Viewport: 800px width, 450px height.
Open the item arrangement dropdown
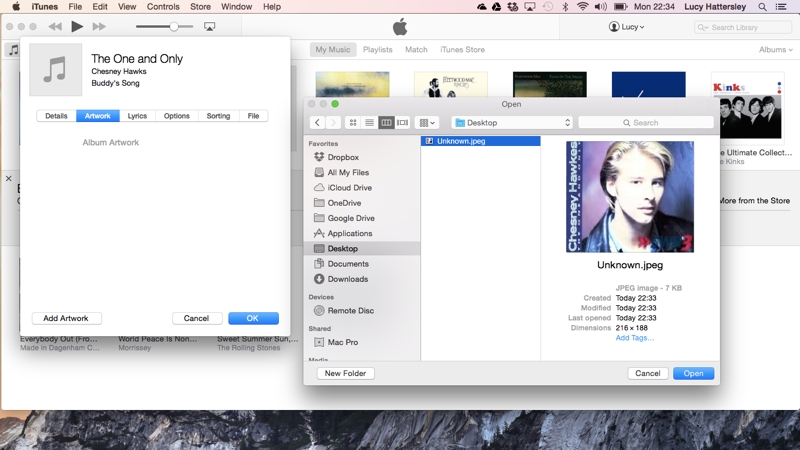pyautogui.click(x=427, y=122)
